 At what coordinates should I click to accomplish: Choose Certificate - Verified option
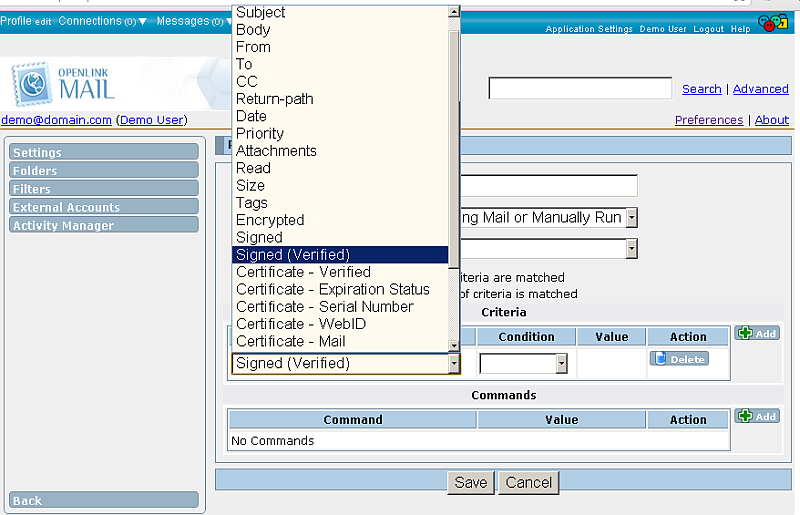pyautogui.click(x=340, y=272)
